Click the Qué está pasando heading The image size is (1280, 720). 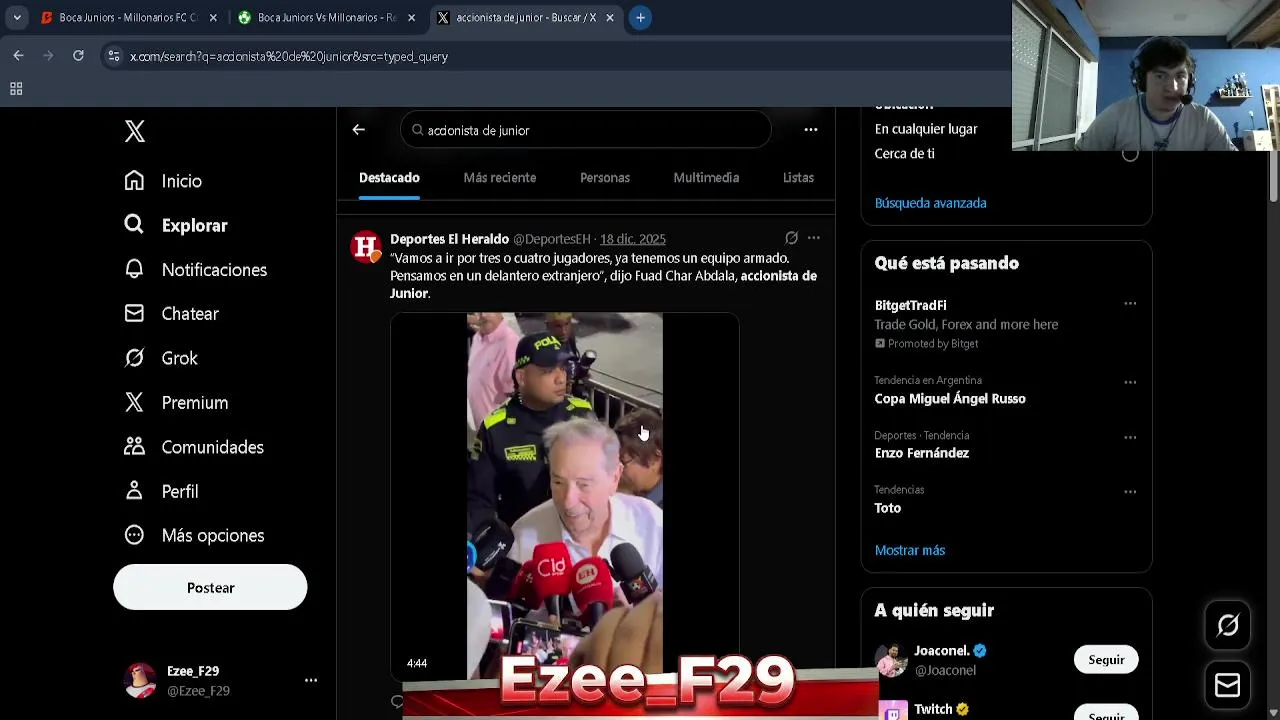(x=946, y=263)
